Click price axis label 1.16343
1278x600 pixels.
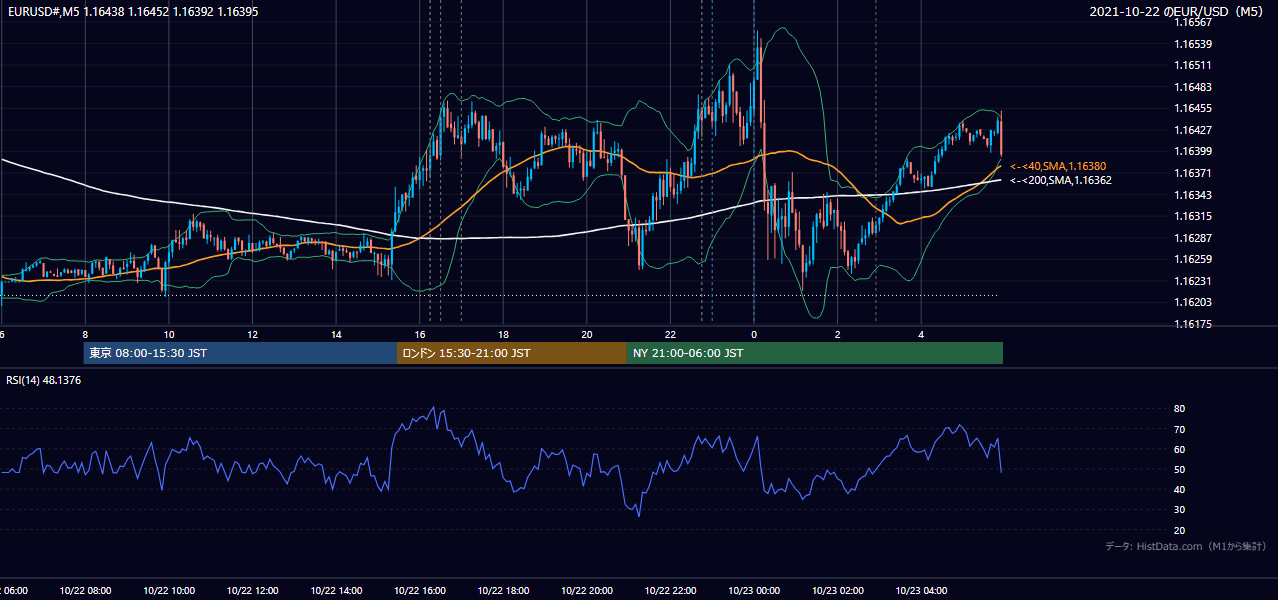1193,195
